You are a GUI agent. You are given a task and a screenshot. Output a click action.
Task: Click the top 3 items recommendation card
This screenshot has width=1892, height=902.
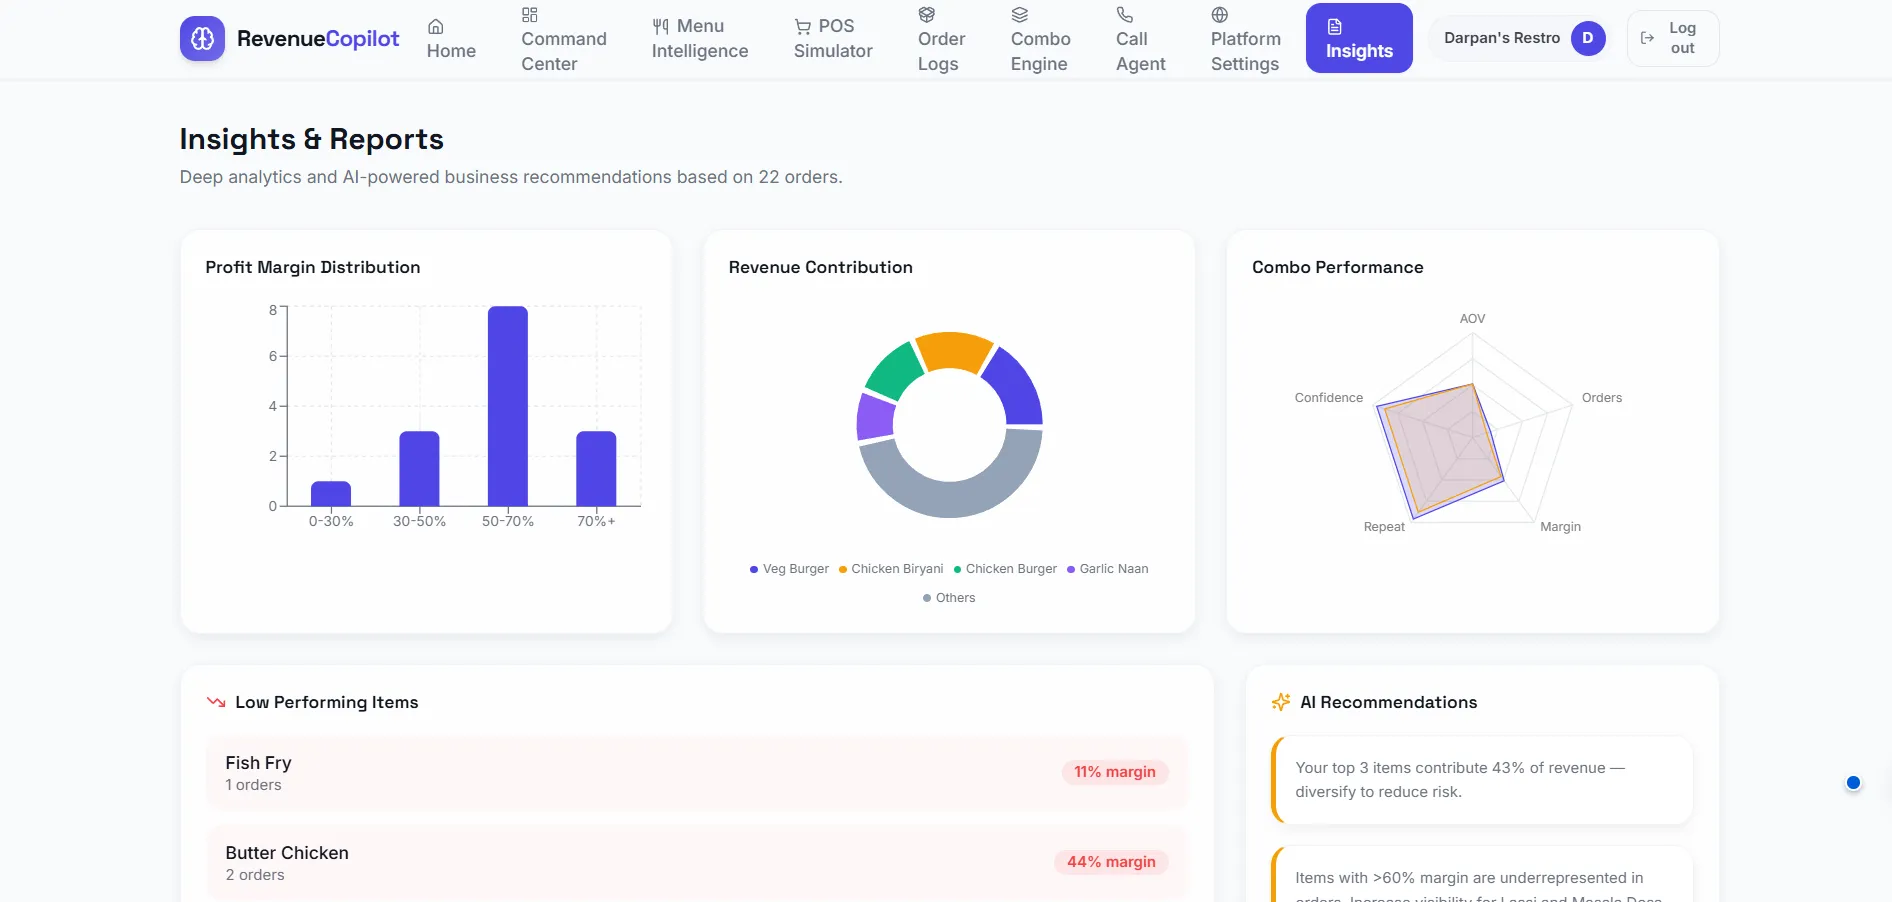1482,780
